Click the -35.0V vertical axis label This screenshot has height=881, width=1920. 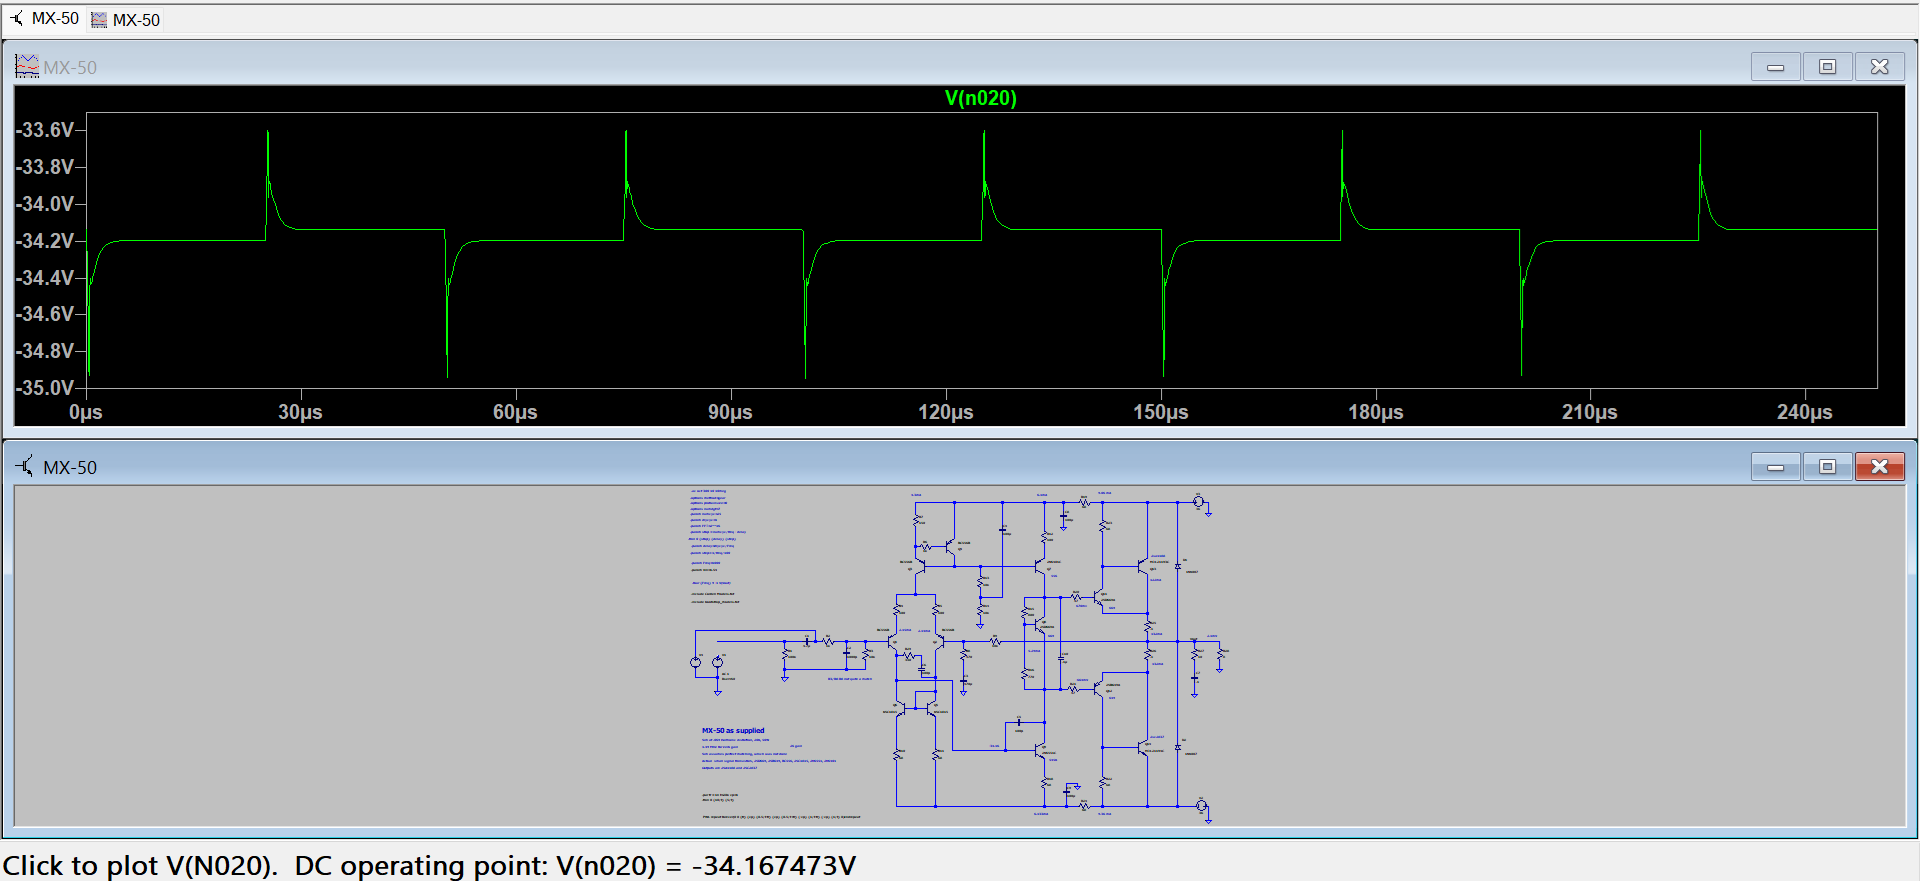[45, 388]
